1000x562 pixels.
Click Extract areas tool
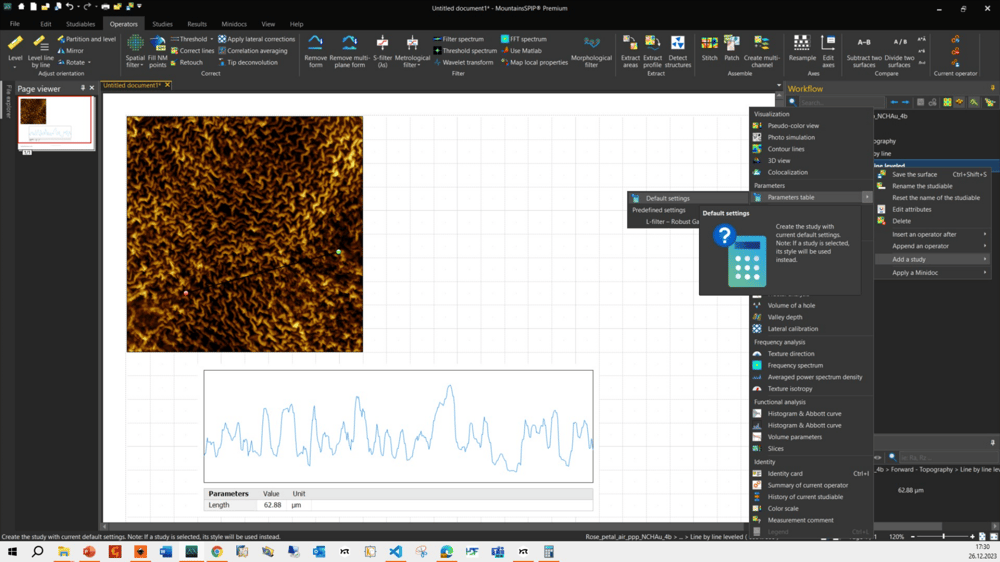click(630, 51)
